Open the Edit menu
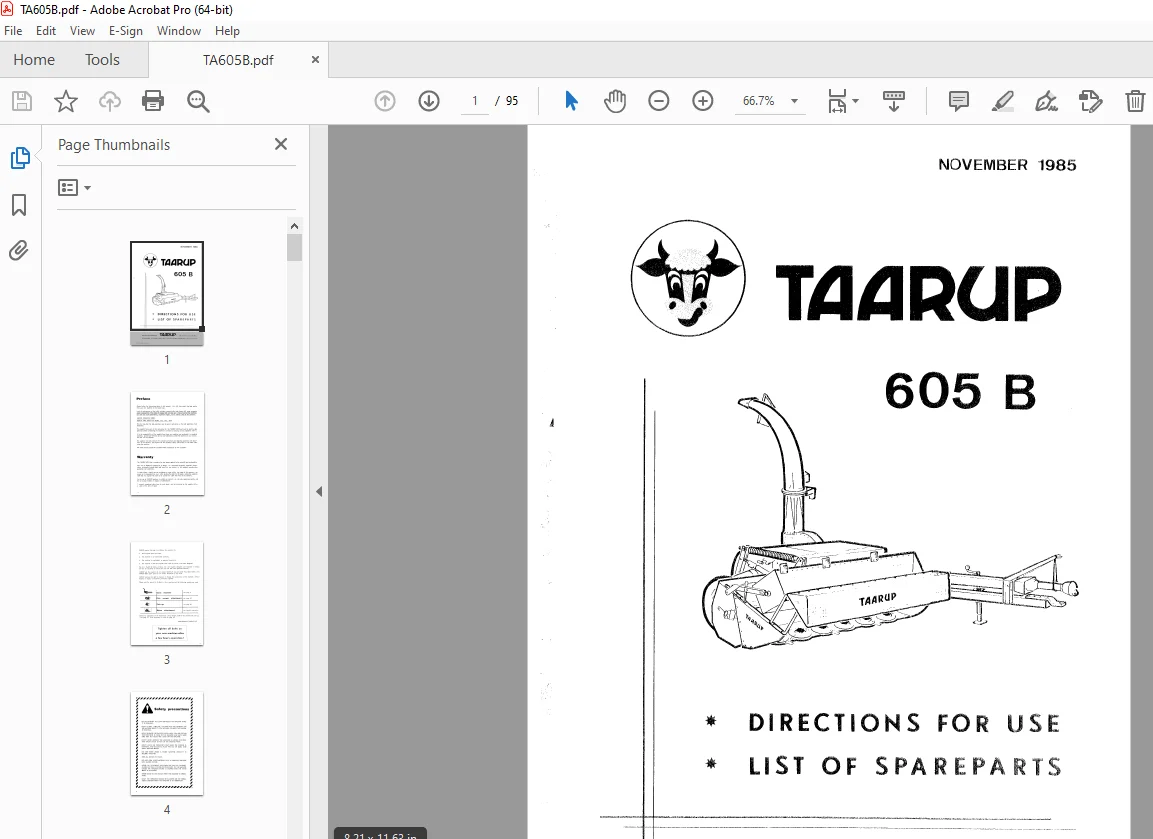This screenshot has width=1153, height=839. (x=46, y=31)
